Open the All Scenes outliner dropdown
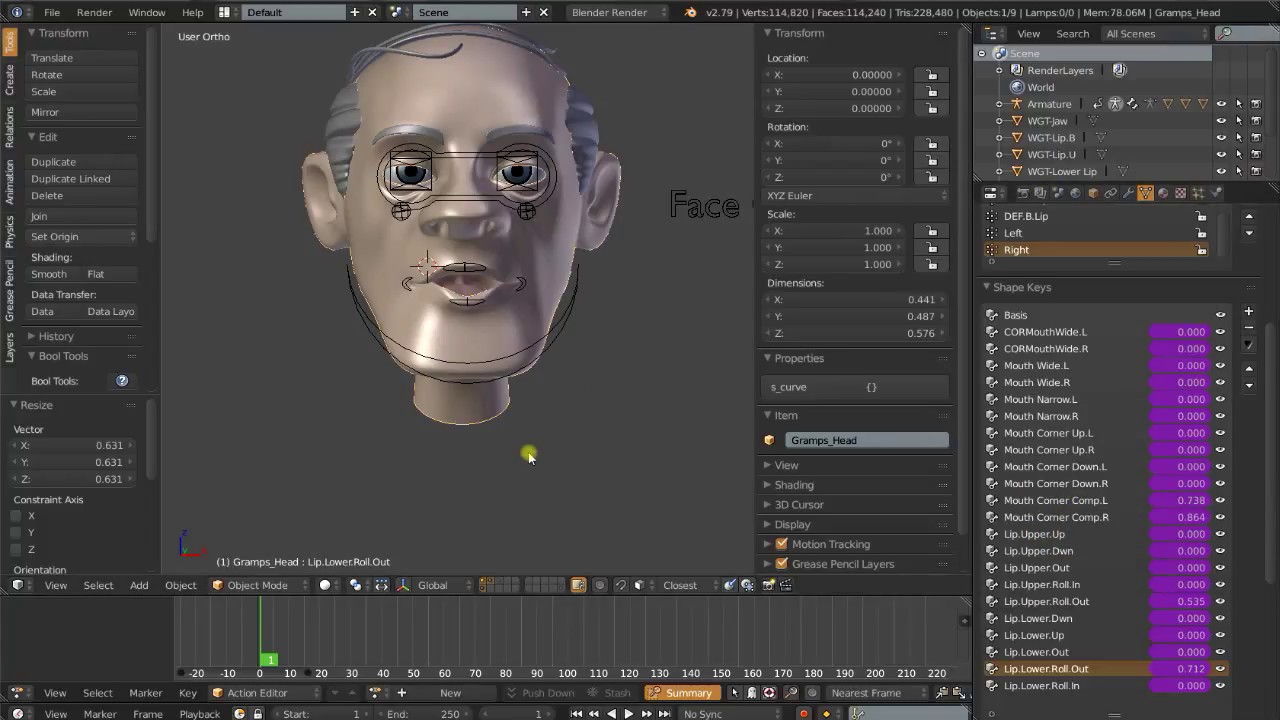Viewport: 1280px width, 720px height. pos(1155,33)
